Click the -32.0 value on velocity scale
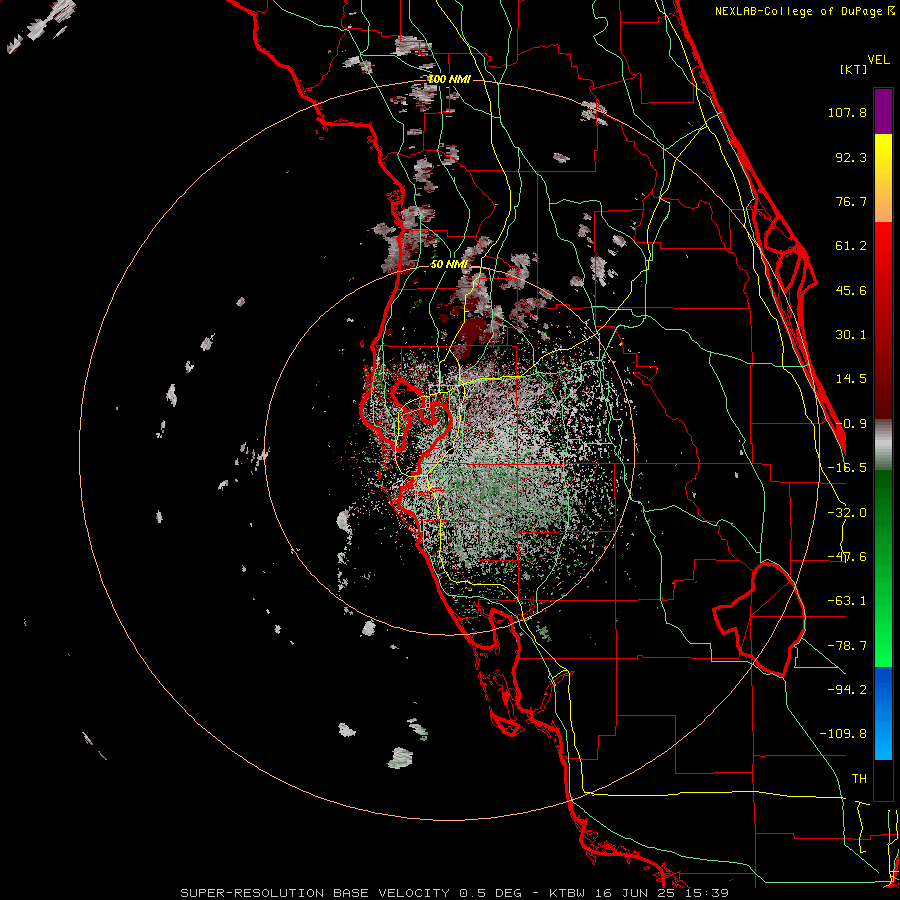Viewport: 900px width, 900px height. pyautogui.click(x=847, y=513)
